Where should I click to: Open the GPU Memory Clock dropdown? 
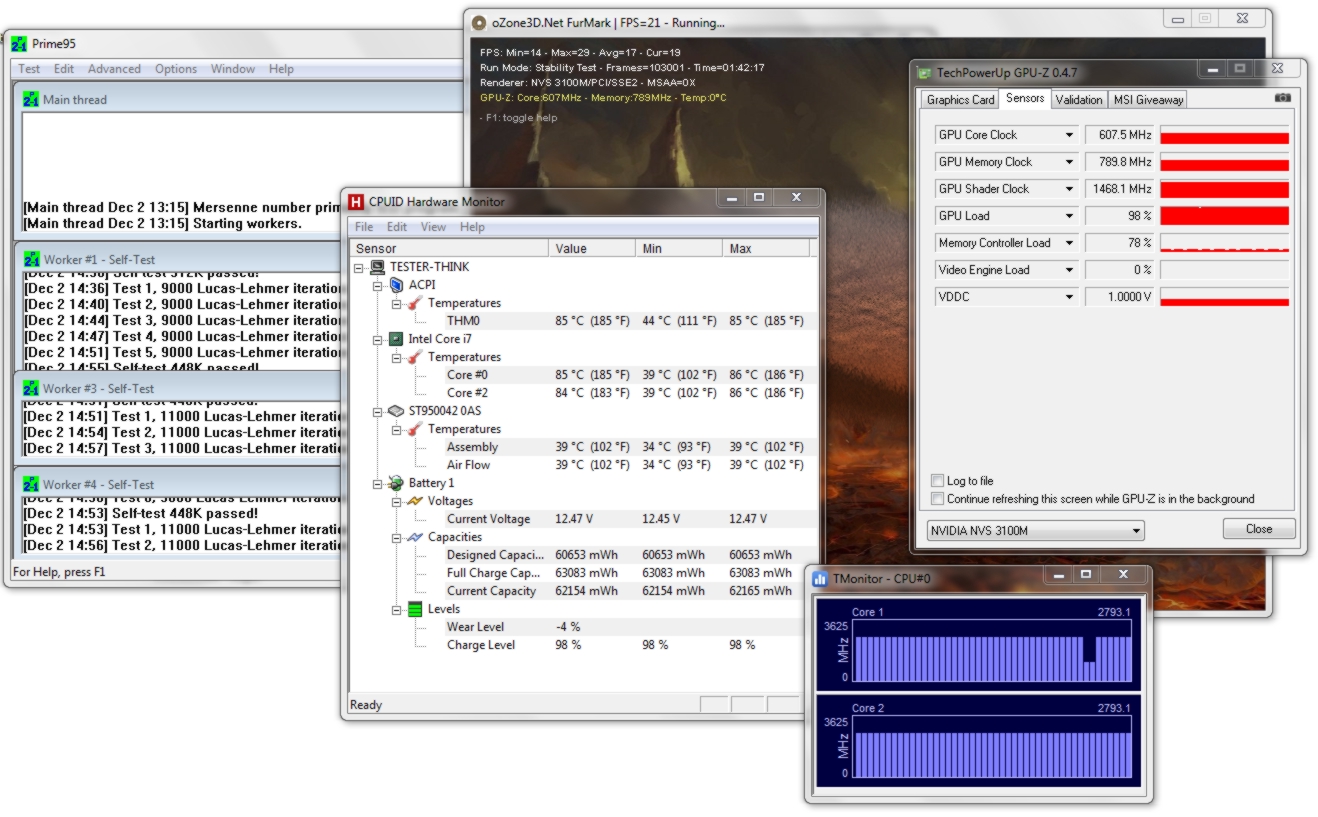point(1068,162)
